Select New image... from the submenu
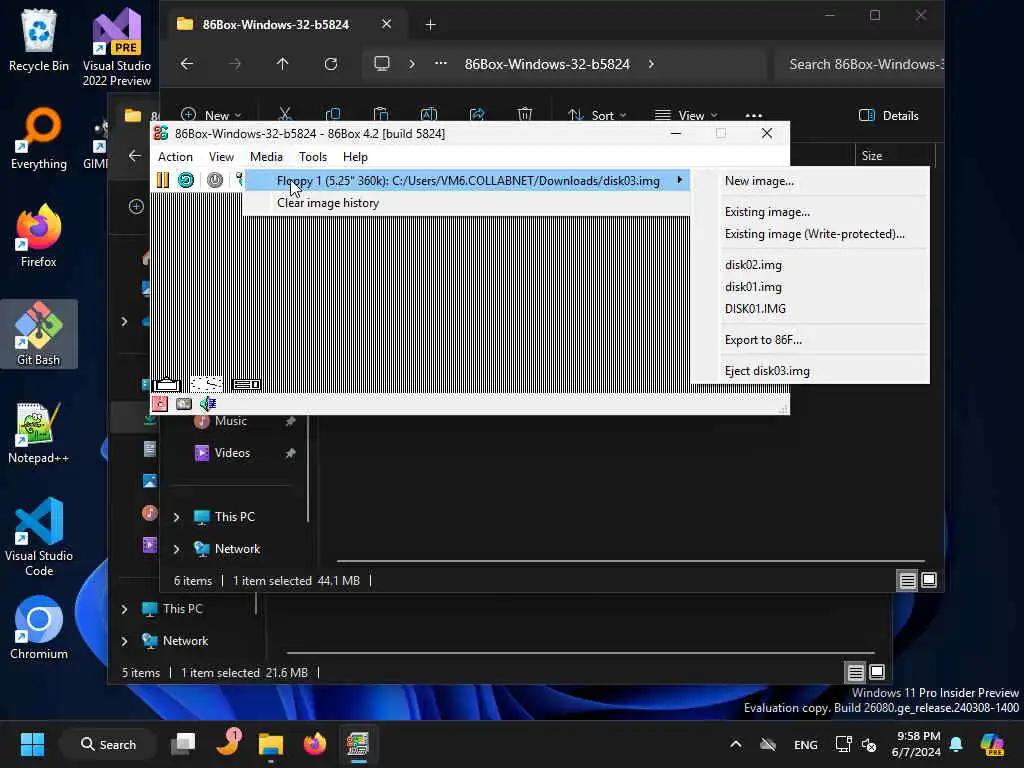The height and width of the screenshot is (768, 1024). pyautogui.click(x=760, y=181)
